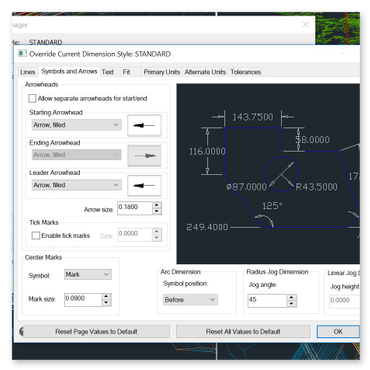The width and height of the screenshot is (370, 370).
Task: Click the dialog title bar icon
Action: pyautogui.click(x=22, y=53)
